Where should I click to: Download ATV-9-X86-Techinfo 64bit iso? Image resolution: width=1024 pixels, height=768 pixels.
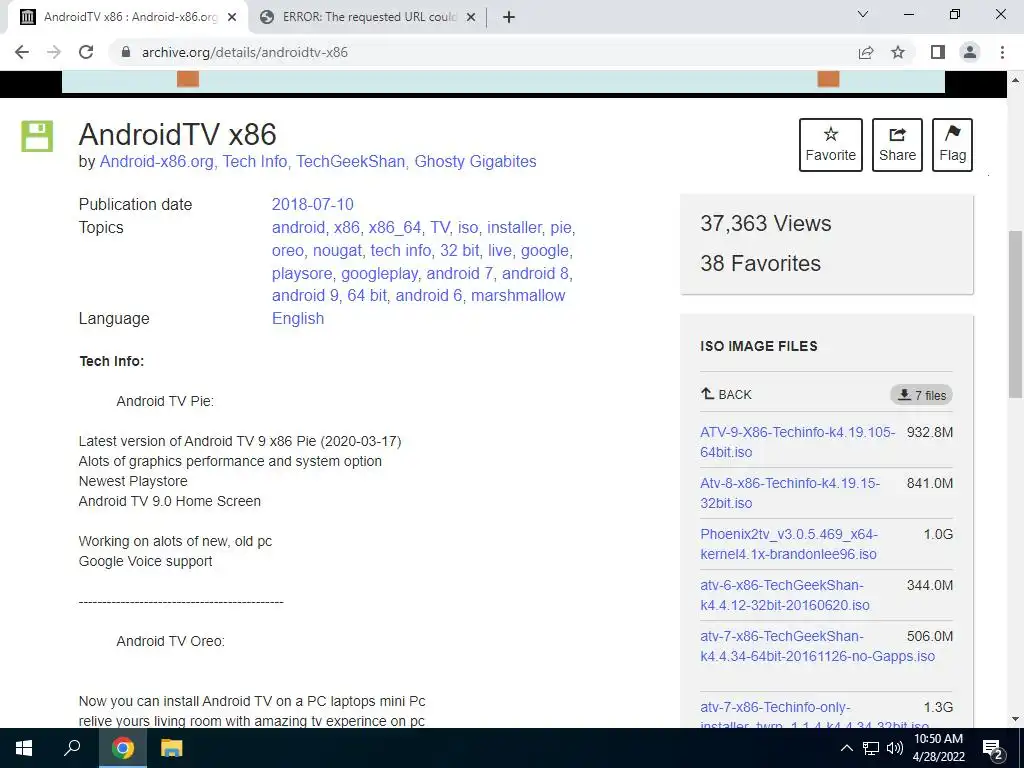coord(797,442)
